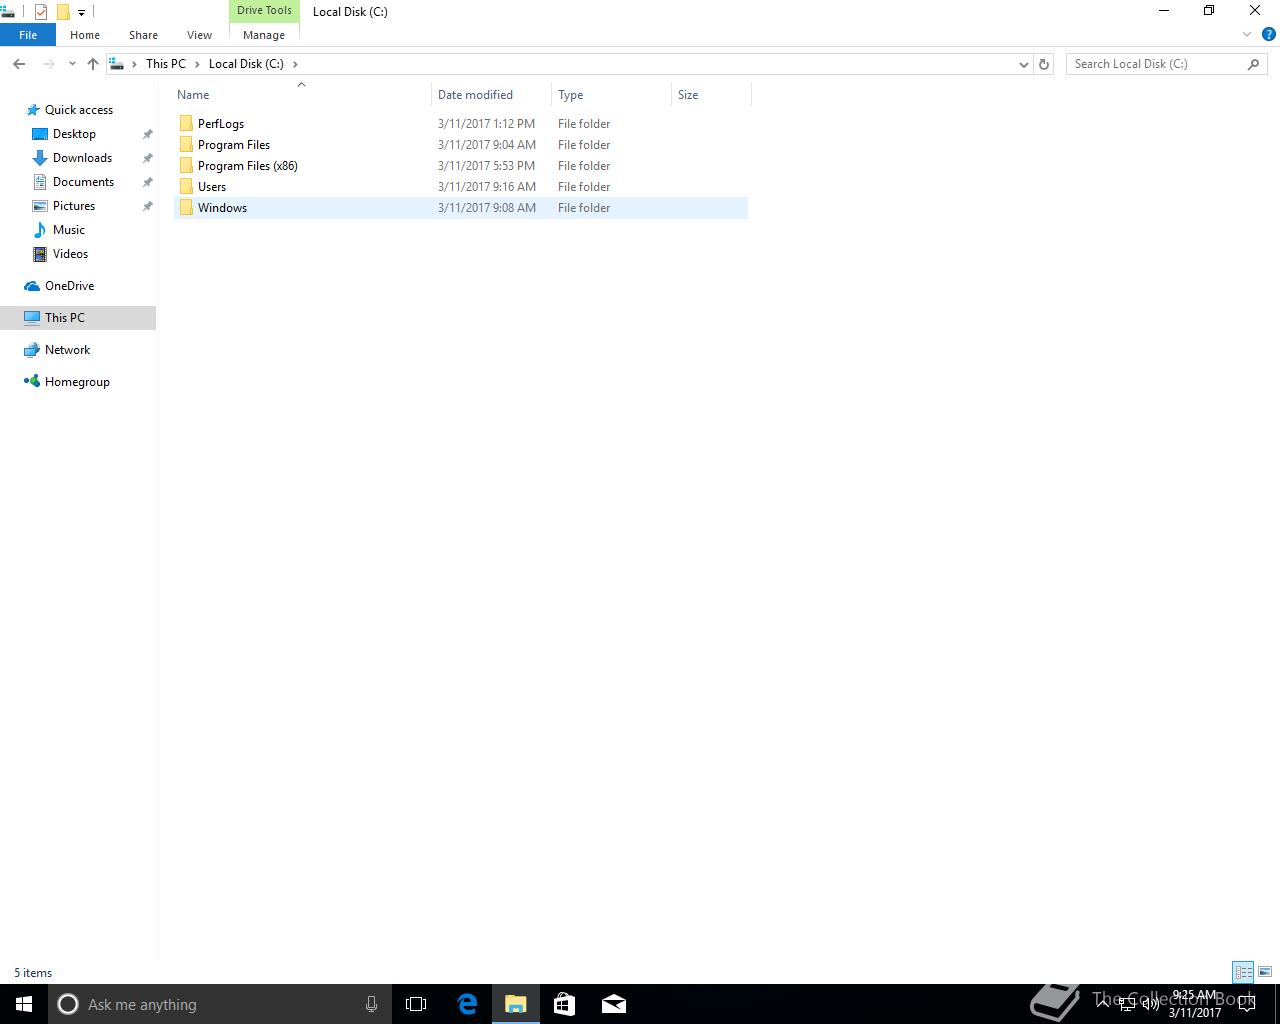The width and height of the screenshot is (1280, 1024).
Task: Click This PC in the address breadcrumb
Action: 166,64
